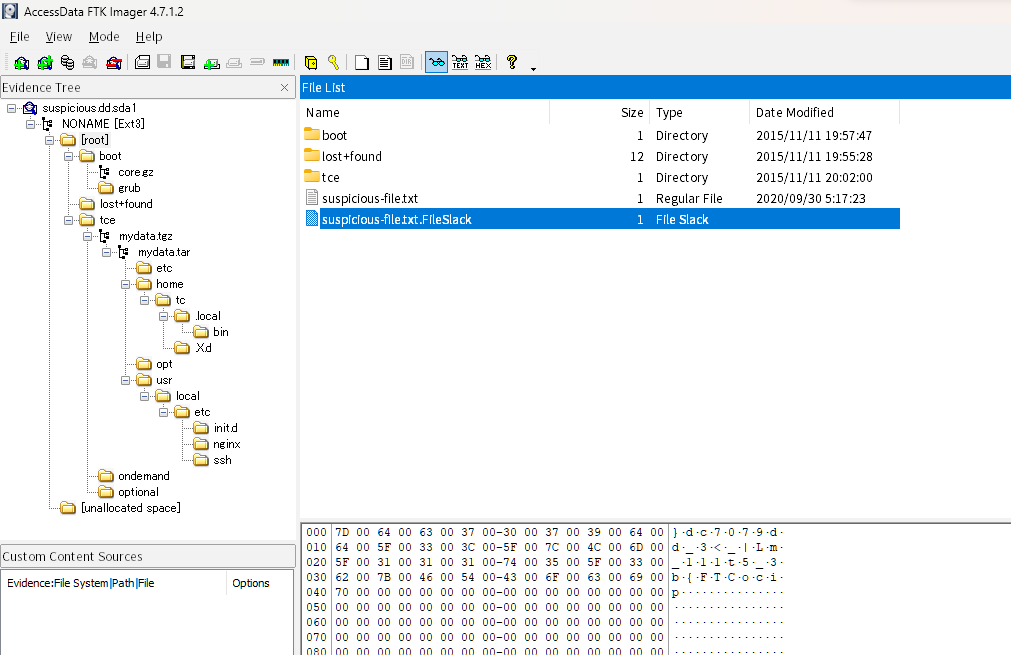Select suspicious-file.txt in File List
The image size is (1011, 655).
[600, 199]
